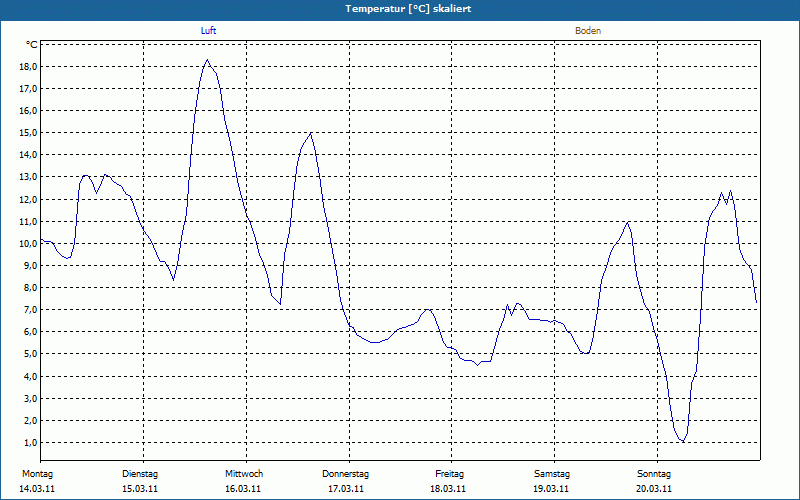Click the date 15.03.11
800x500 pixels.
(x=140, y=489)
